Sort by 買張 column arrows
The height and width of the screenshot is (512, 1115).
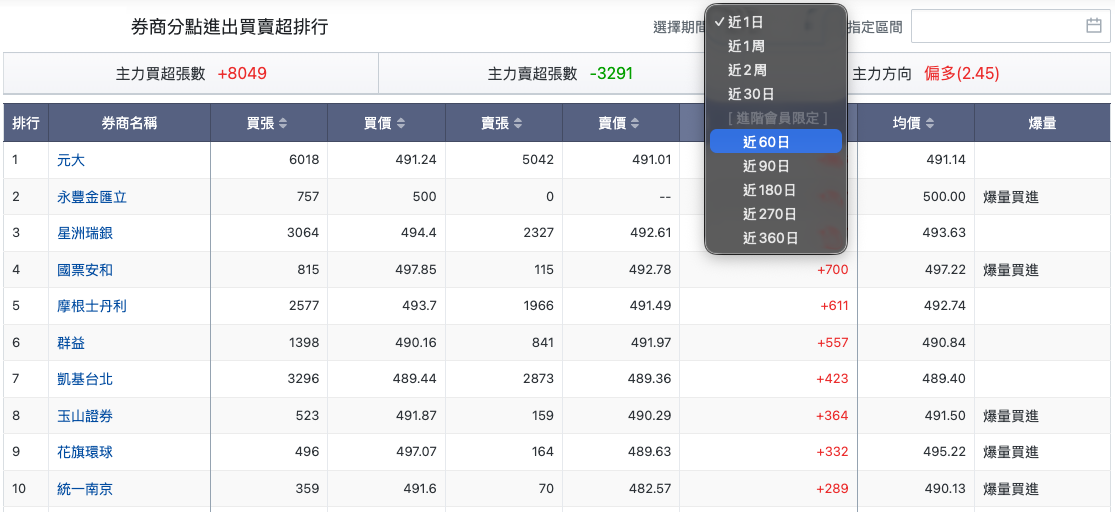point(283,123)
